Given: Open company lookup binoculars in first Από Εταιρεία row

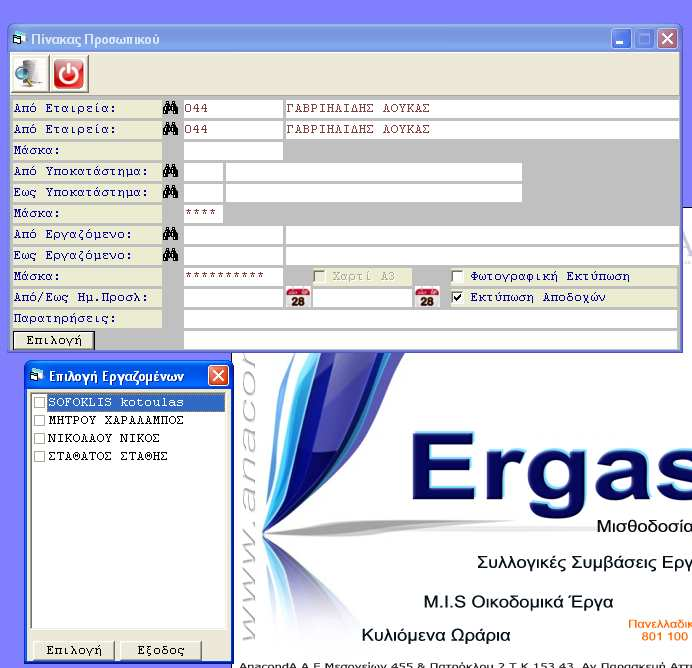Looking at the screenshot, I should (170, 108).
